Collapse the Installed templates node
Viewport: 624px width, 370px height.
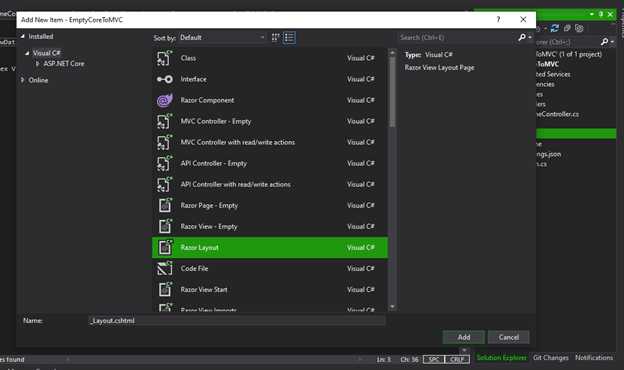(x=23, y=36)
